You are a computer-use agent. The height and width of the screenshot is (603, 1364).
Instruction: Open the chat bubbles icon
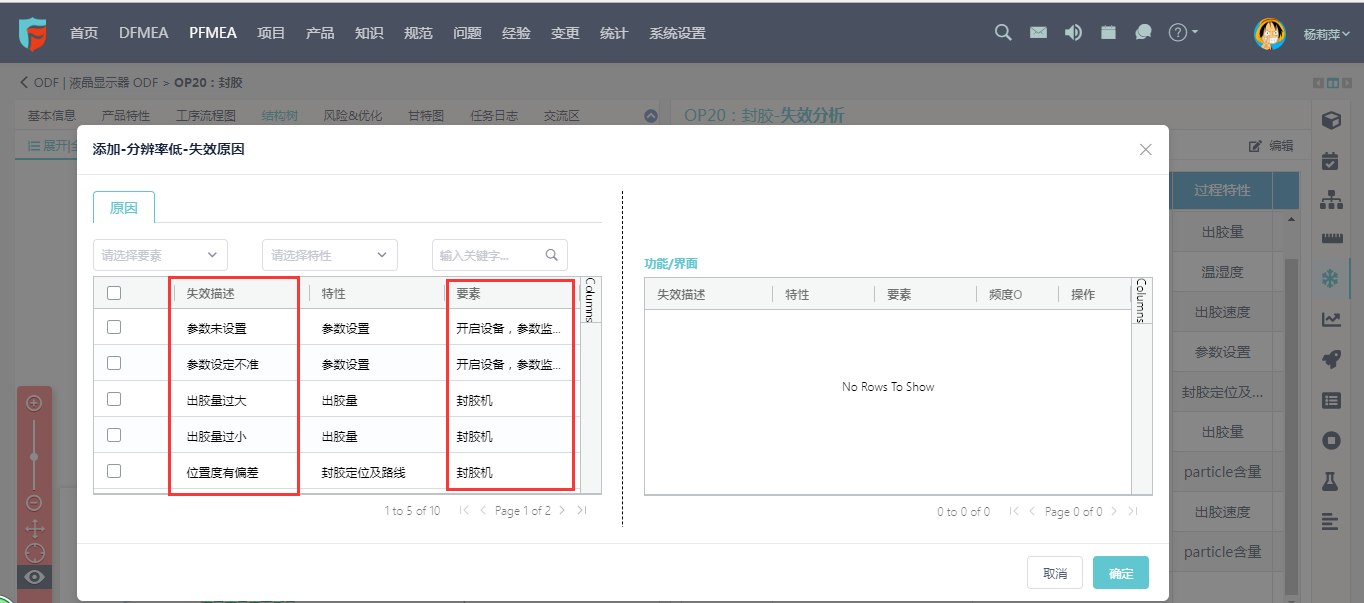pyautogui.click(x=1143, y=32)
